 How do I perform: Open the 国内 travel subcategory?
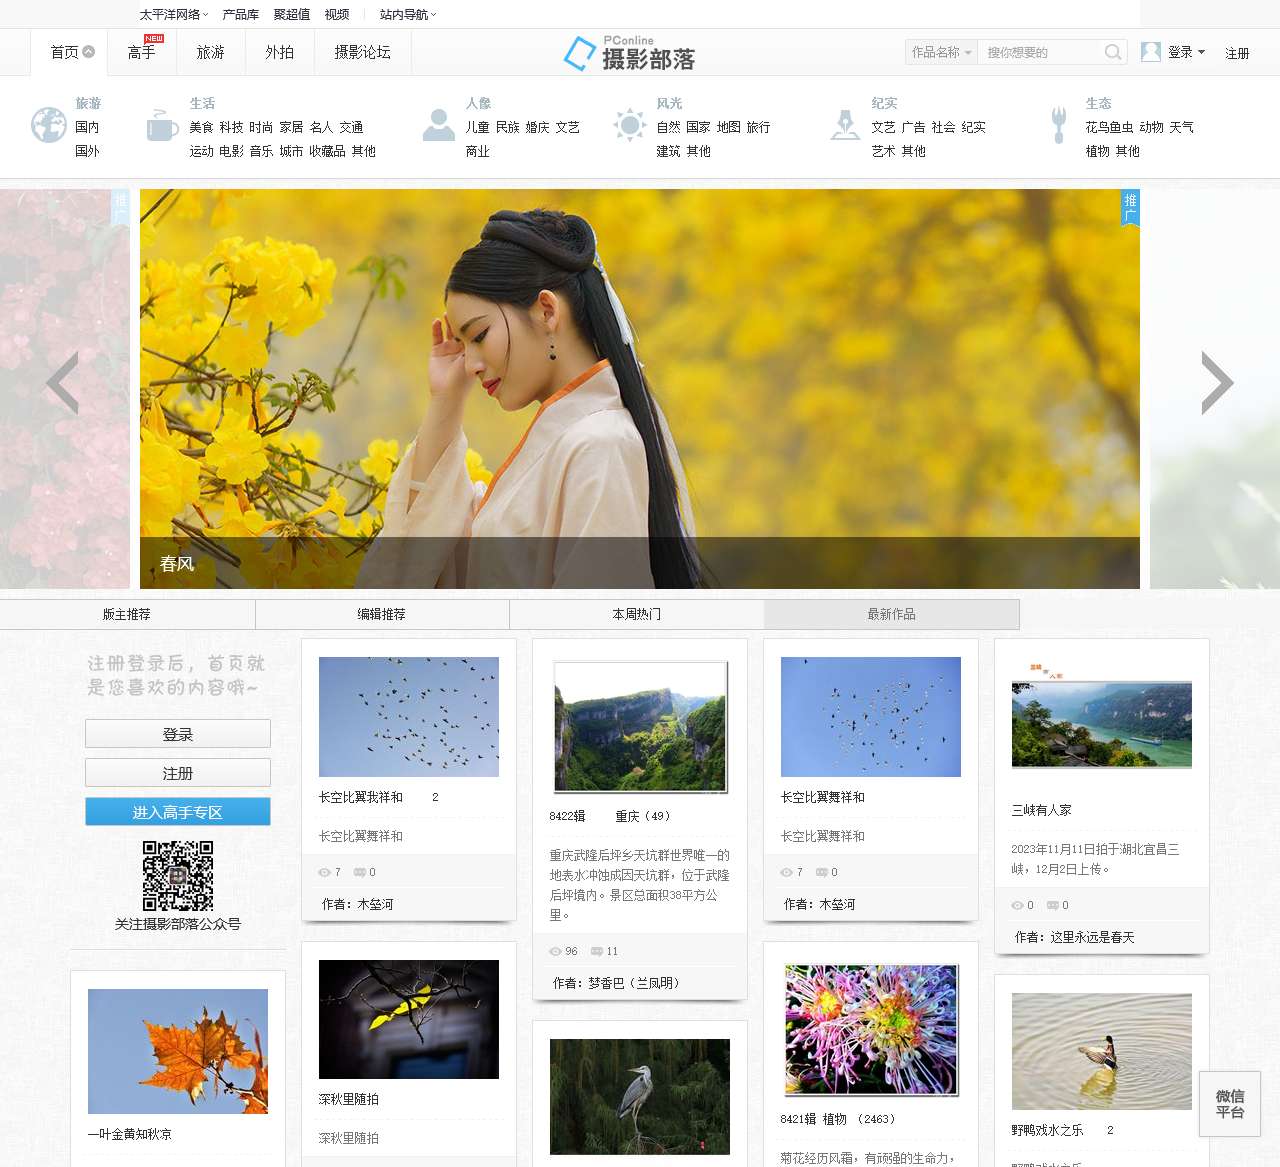point(87,127)
